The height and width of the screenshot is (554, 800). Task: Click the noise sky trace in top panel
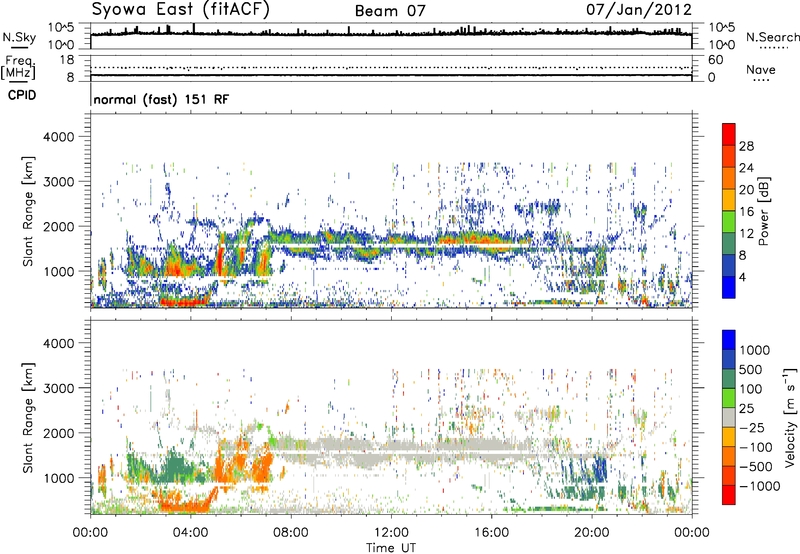pos(391,33)
